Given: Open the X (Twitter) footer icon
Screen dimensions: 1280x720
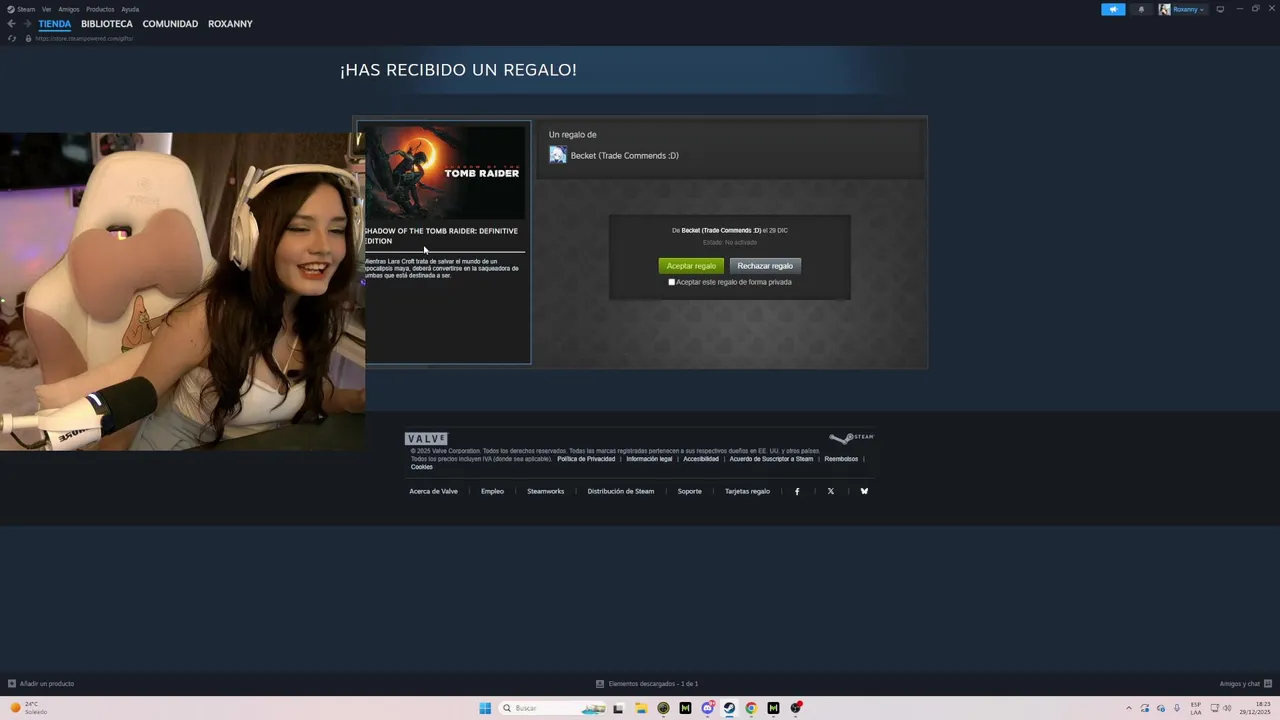Looking at the screenshot, I should (x=830, y=491).
